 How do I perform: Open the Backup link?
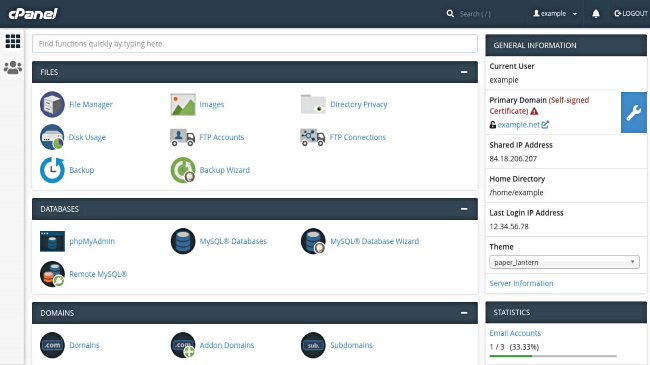coord(82,170)
